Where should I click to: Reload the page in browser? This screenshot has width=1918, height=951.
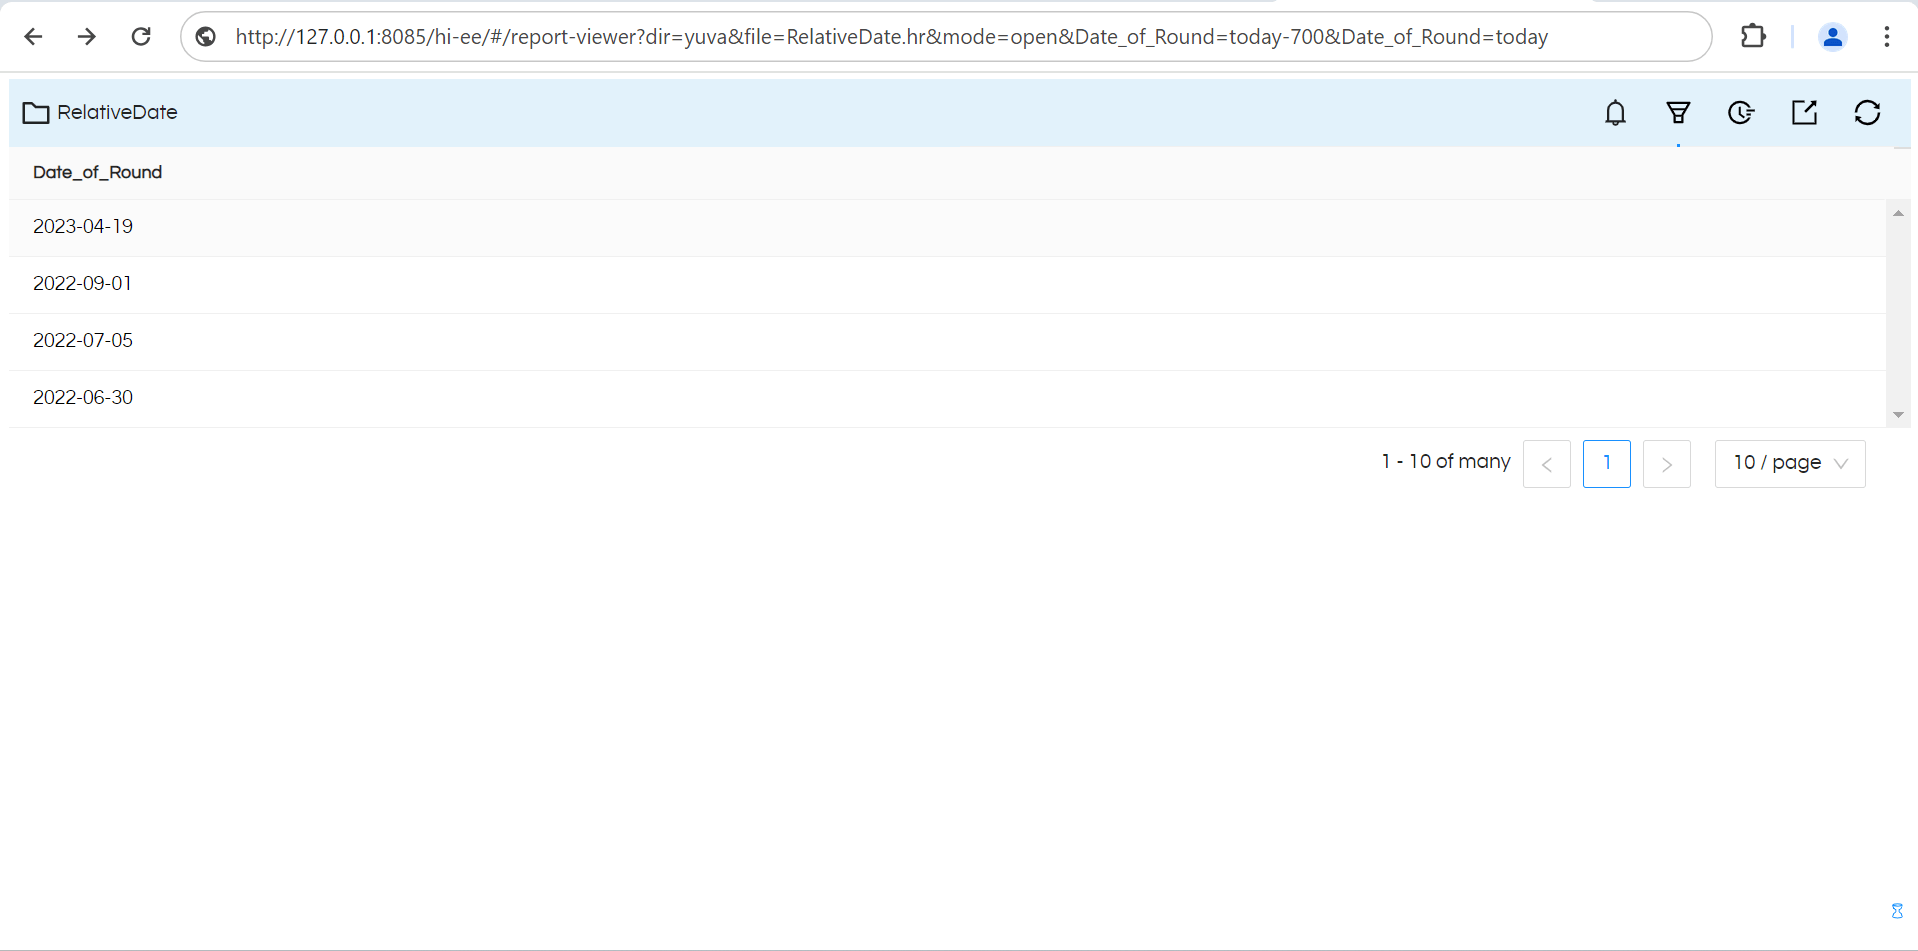[x=141, y=37]
